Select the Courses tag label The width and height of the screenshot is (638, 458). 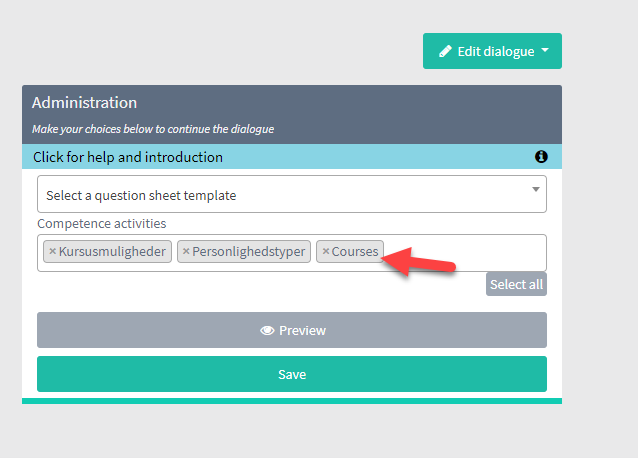[x=355, y=251]
